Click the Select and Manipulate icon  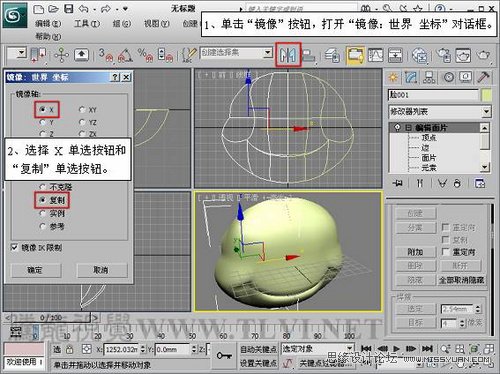coord(61,55)
